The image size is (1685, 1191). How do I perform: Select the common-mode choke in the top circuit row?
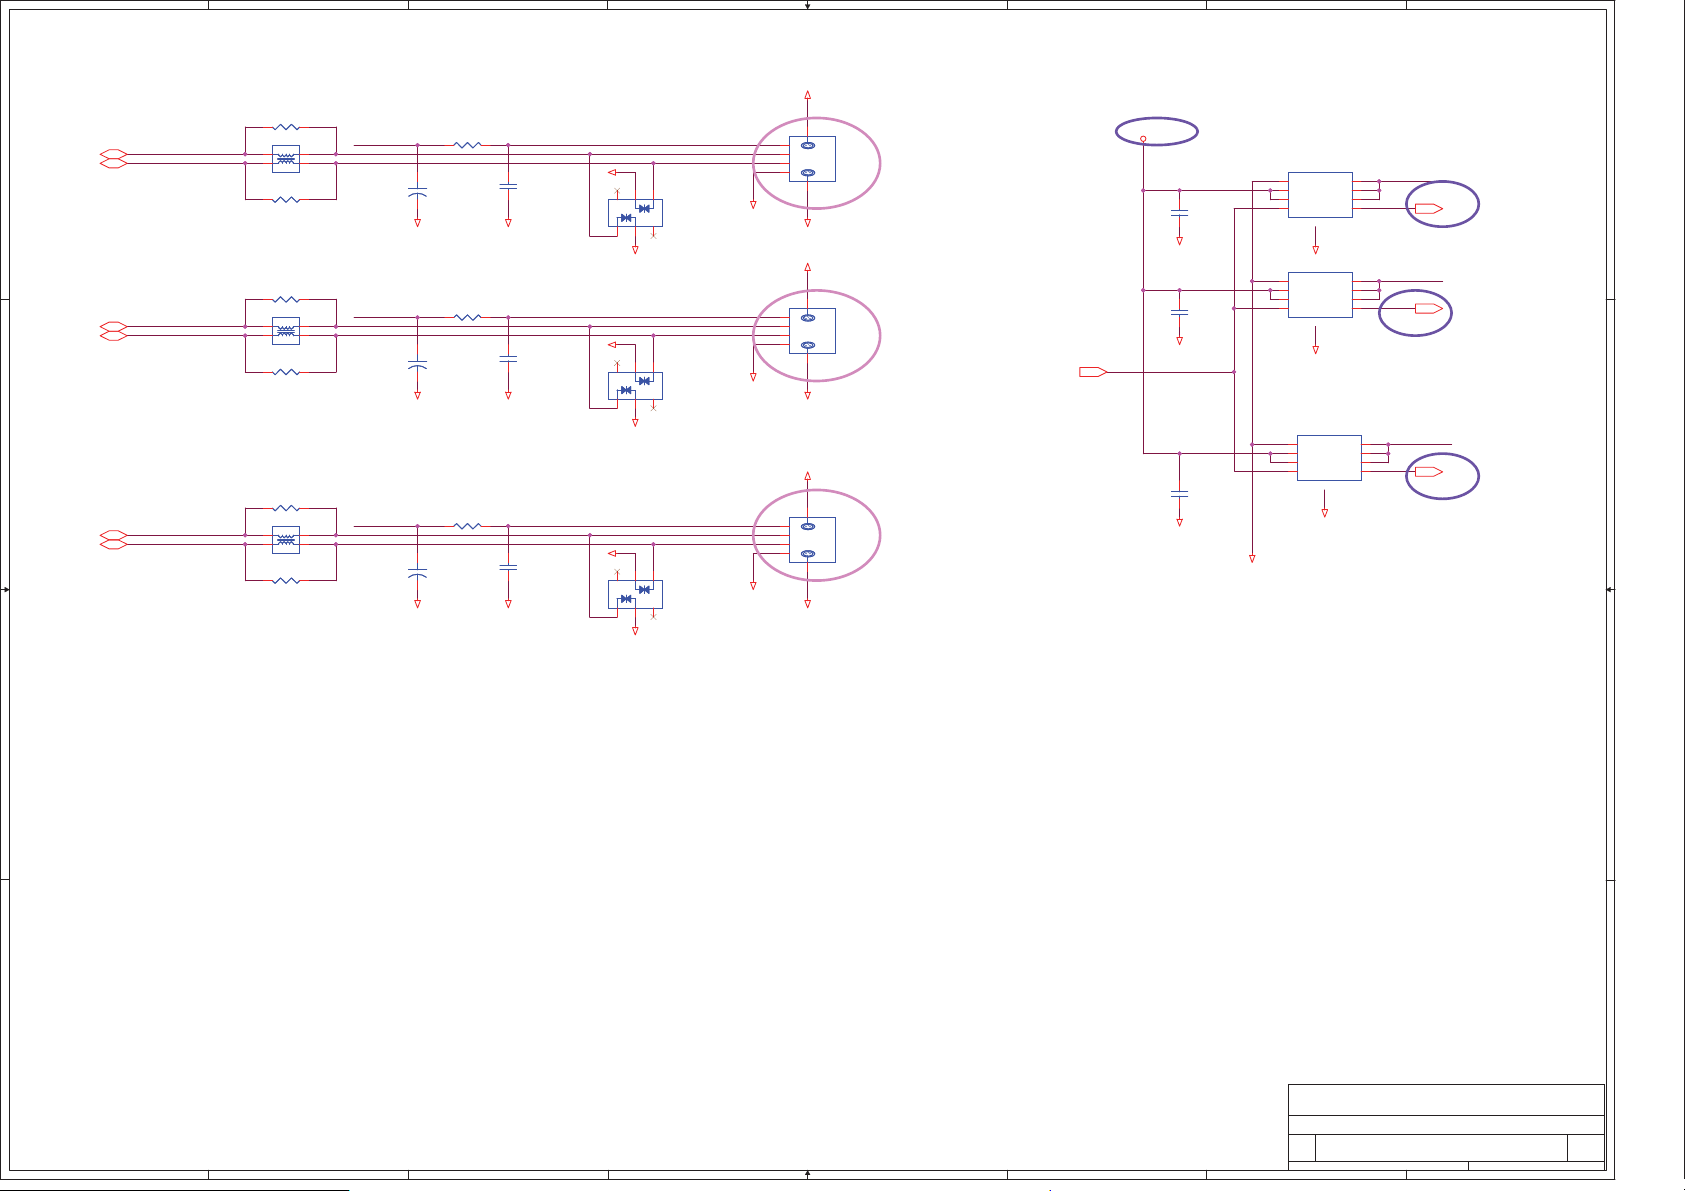click(x=286, y=159)
